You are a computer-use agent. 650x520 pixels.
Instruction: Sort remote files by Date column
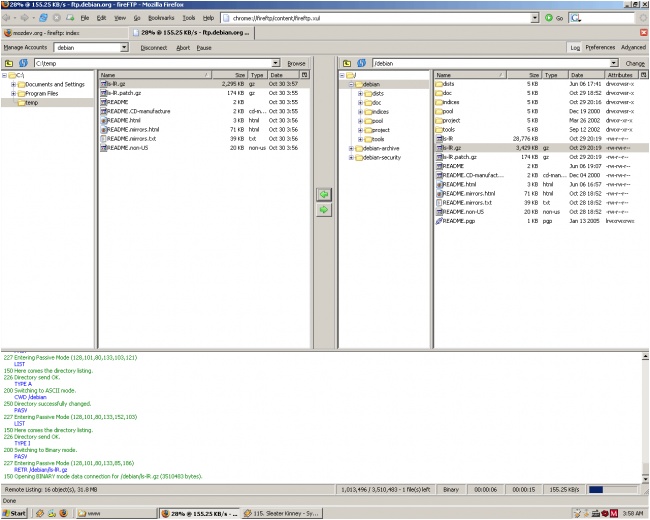pos(587,75)
